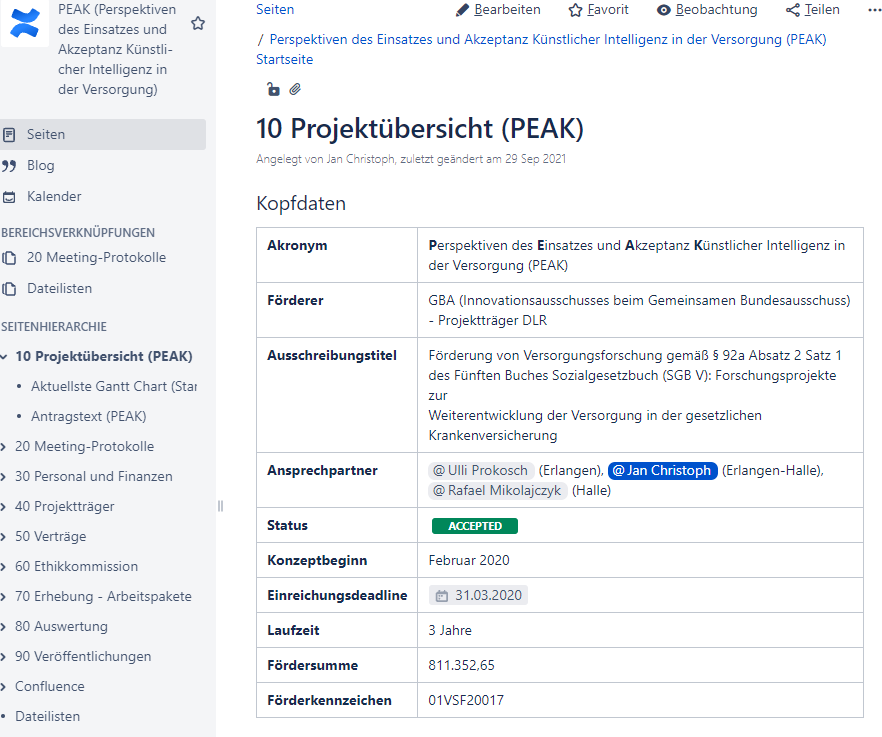
Task: Expand the Confluence tree node
Action: pyautogui.click(x=4, y=687)
